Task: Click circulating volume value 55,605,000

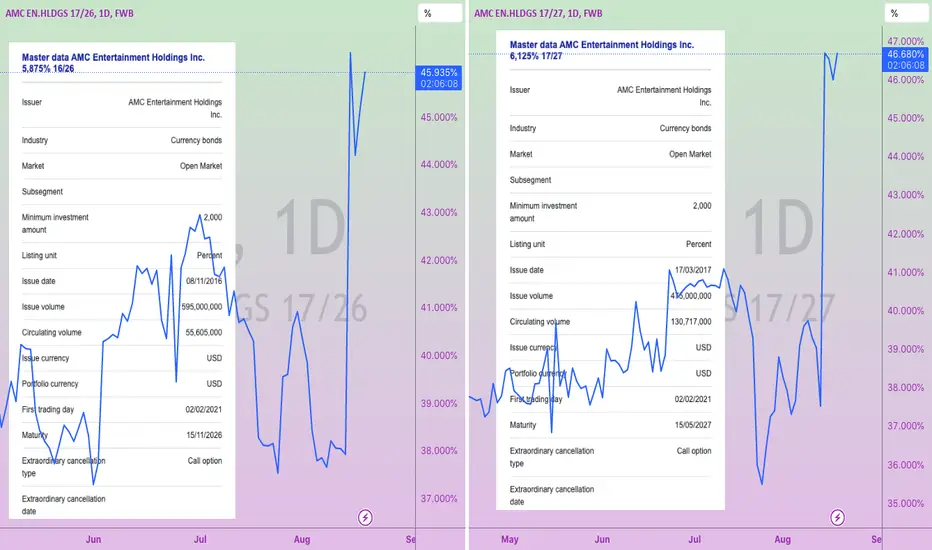Action: coord(204,332)
